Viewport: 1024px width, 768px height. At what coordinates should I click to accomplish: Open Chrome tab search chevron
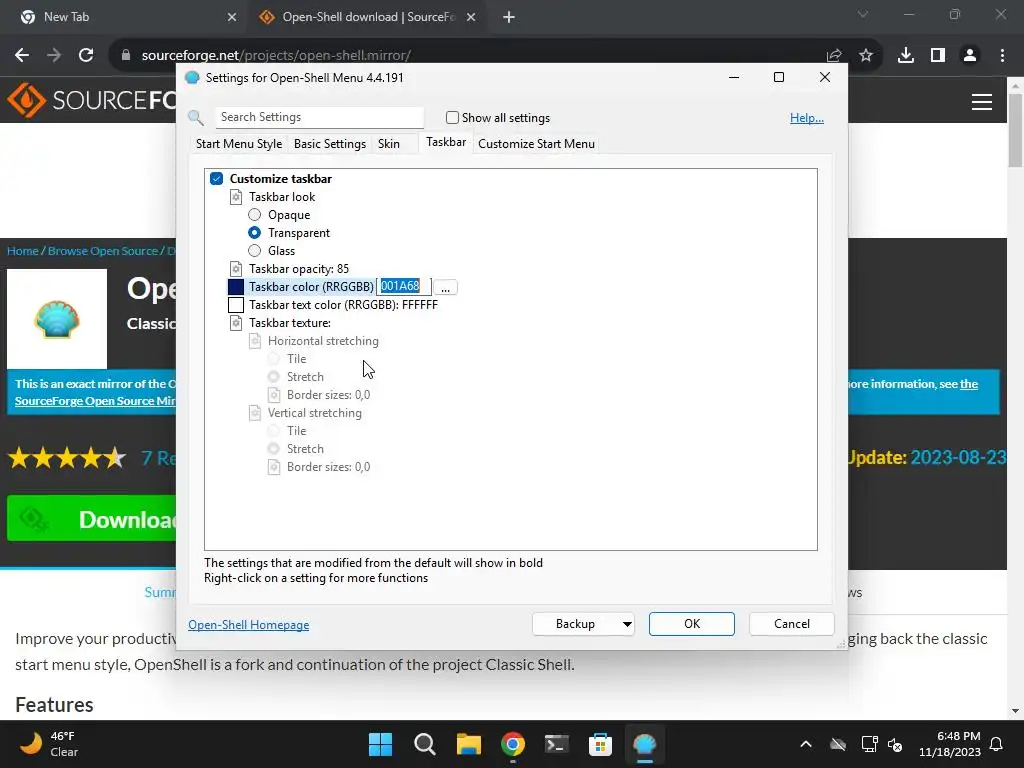pyautogui.click(x=863, y=14)
